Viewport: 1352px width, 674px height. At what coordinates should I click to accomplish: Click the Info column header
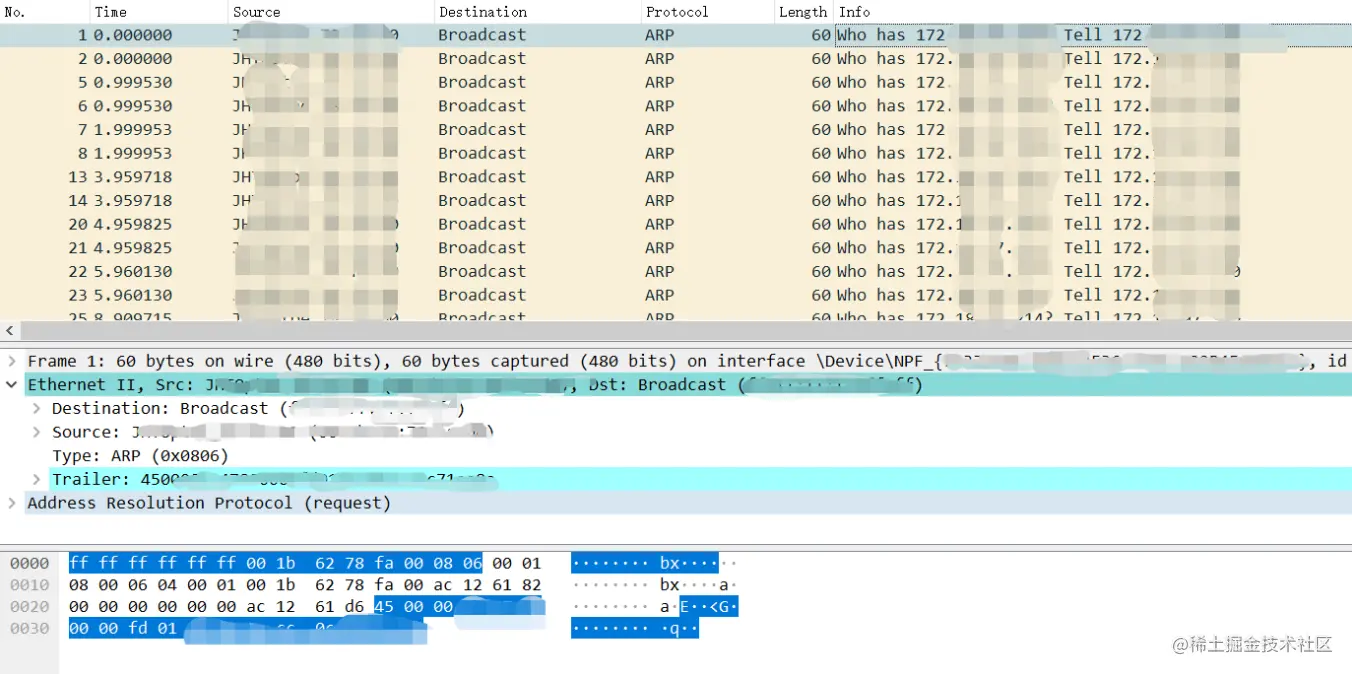point(1093,12)
